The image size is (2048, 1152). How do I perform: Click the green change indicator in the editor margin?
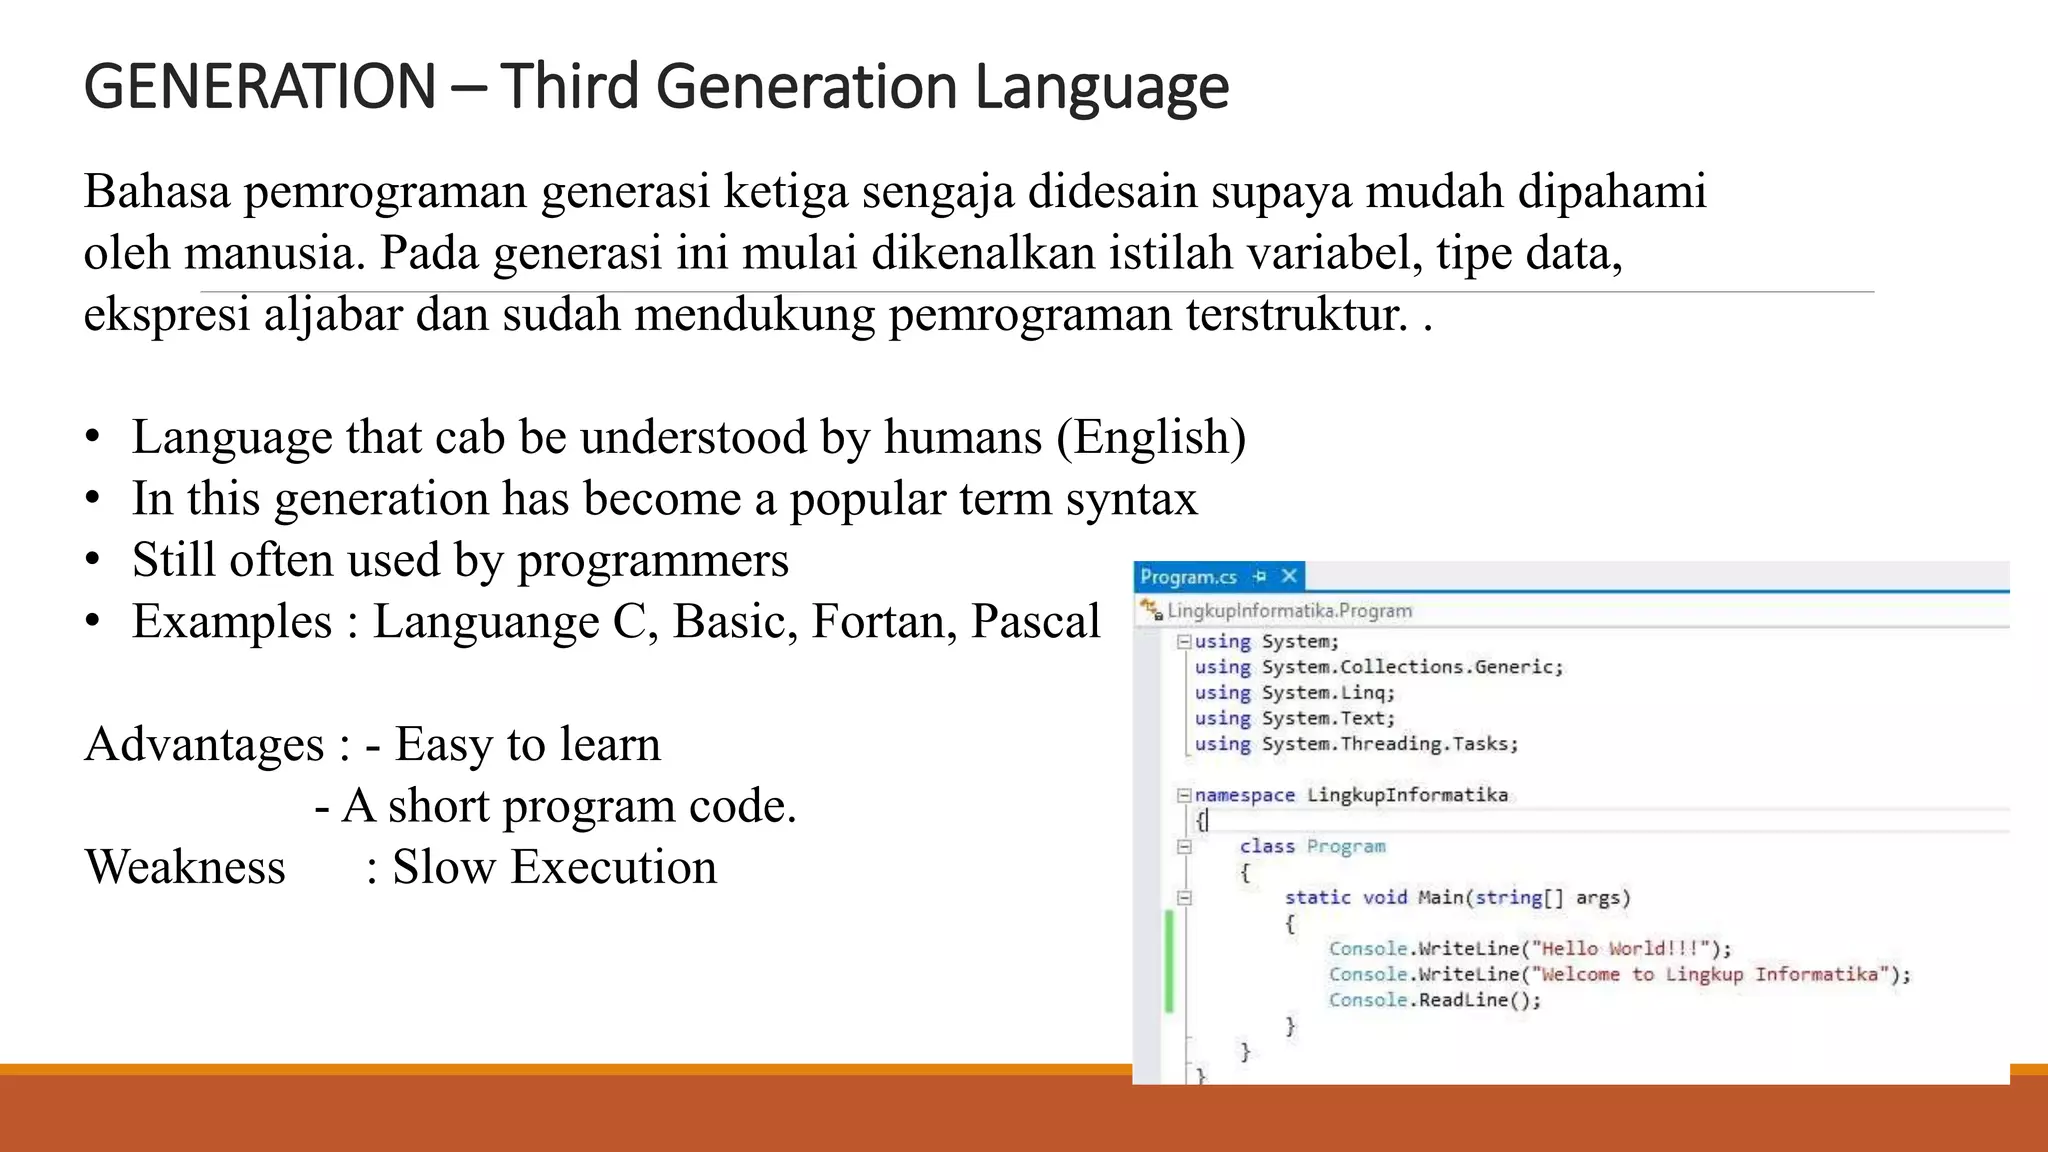[1169, 962]
